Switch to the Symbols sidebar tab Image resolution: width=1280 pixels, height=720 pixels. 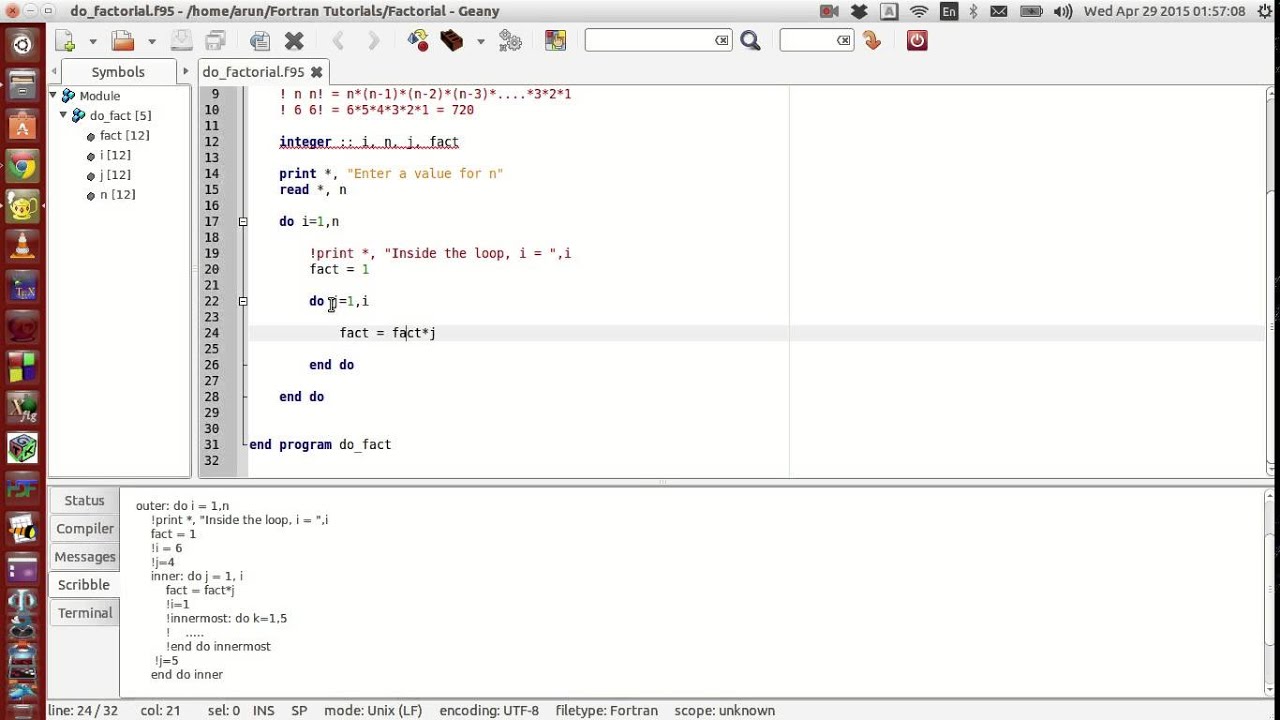(118, 72)
